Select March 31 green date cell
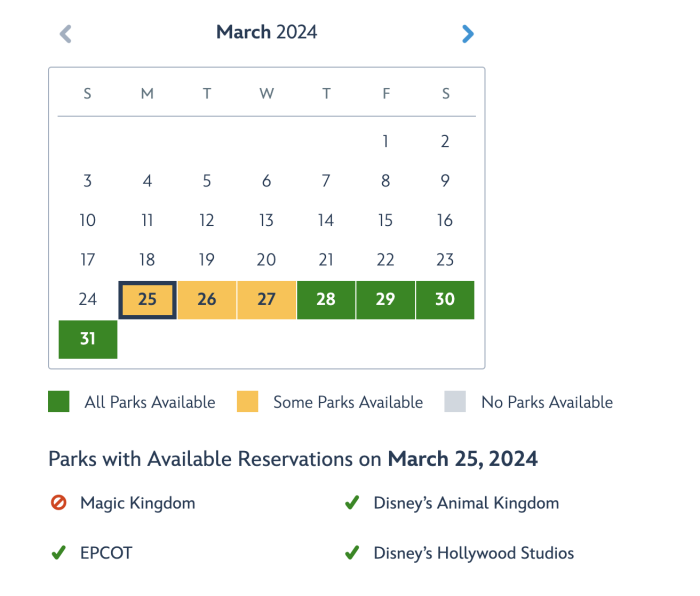Screen dimensions: 700x596 coord(88,339)
